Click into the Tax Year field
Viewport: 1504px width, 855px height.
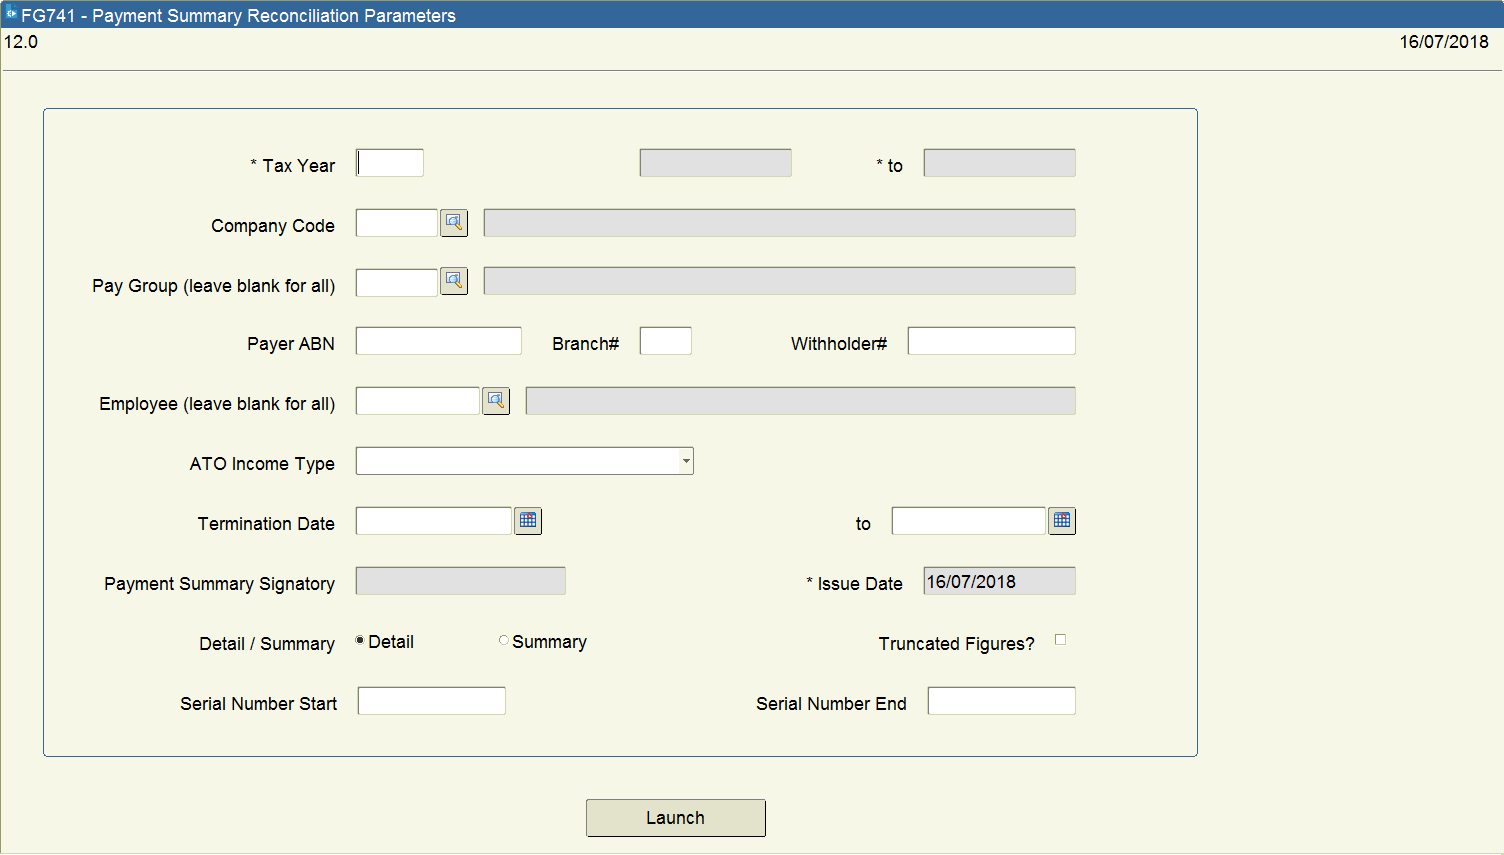(x=389, y=161)
